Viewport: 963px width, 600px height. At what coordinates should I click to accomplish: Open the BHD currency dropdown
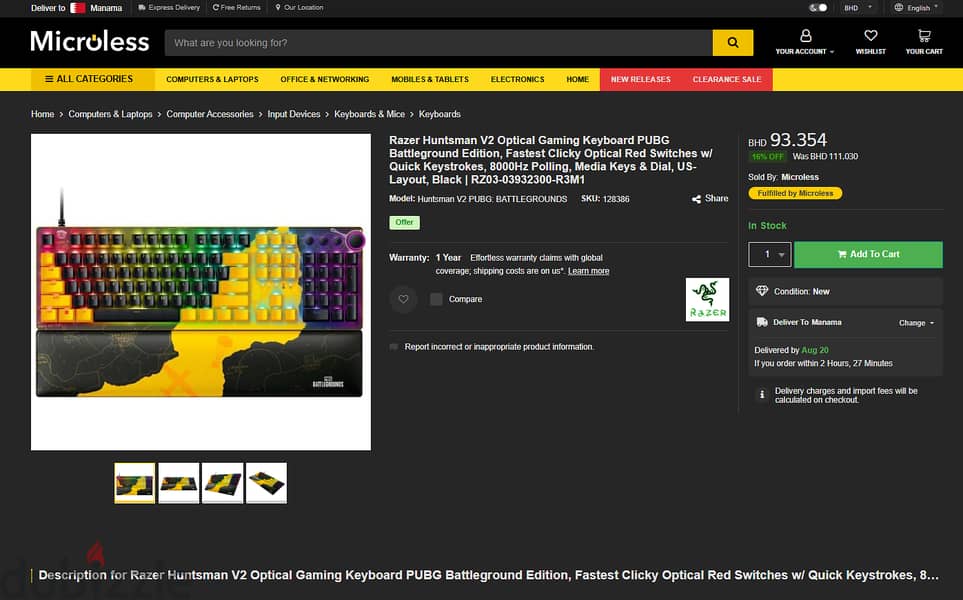(x=857, y=8)
